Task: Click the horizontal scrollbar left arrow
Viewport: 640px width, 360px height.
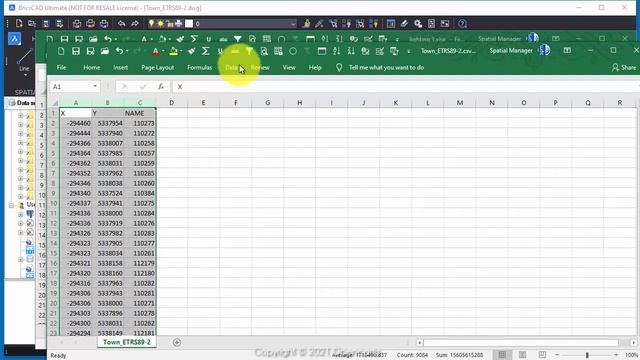Action: tap(420, 343)
